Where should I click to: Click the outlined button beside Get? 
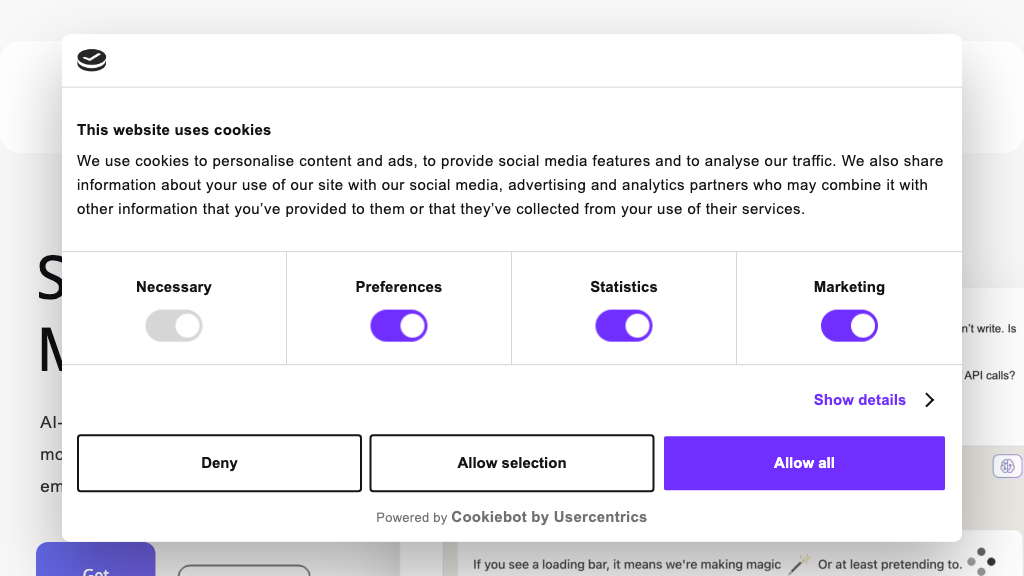(244, 570)
